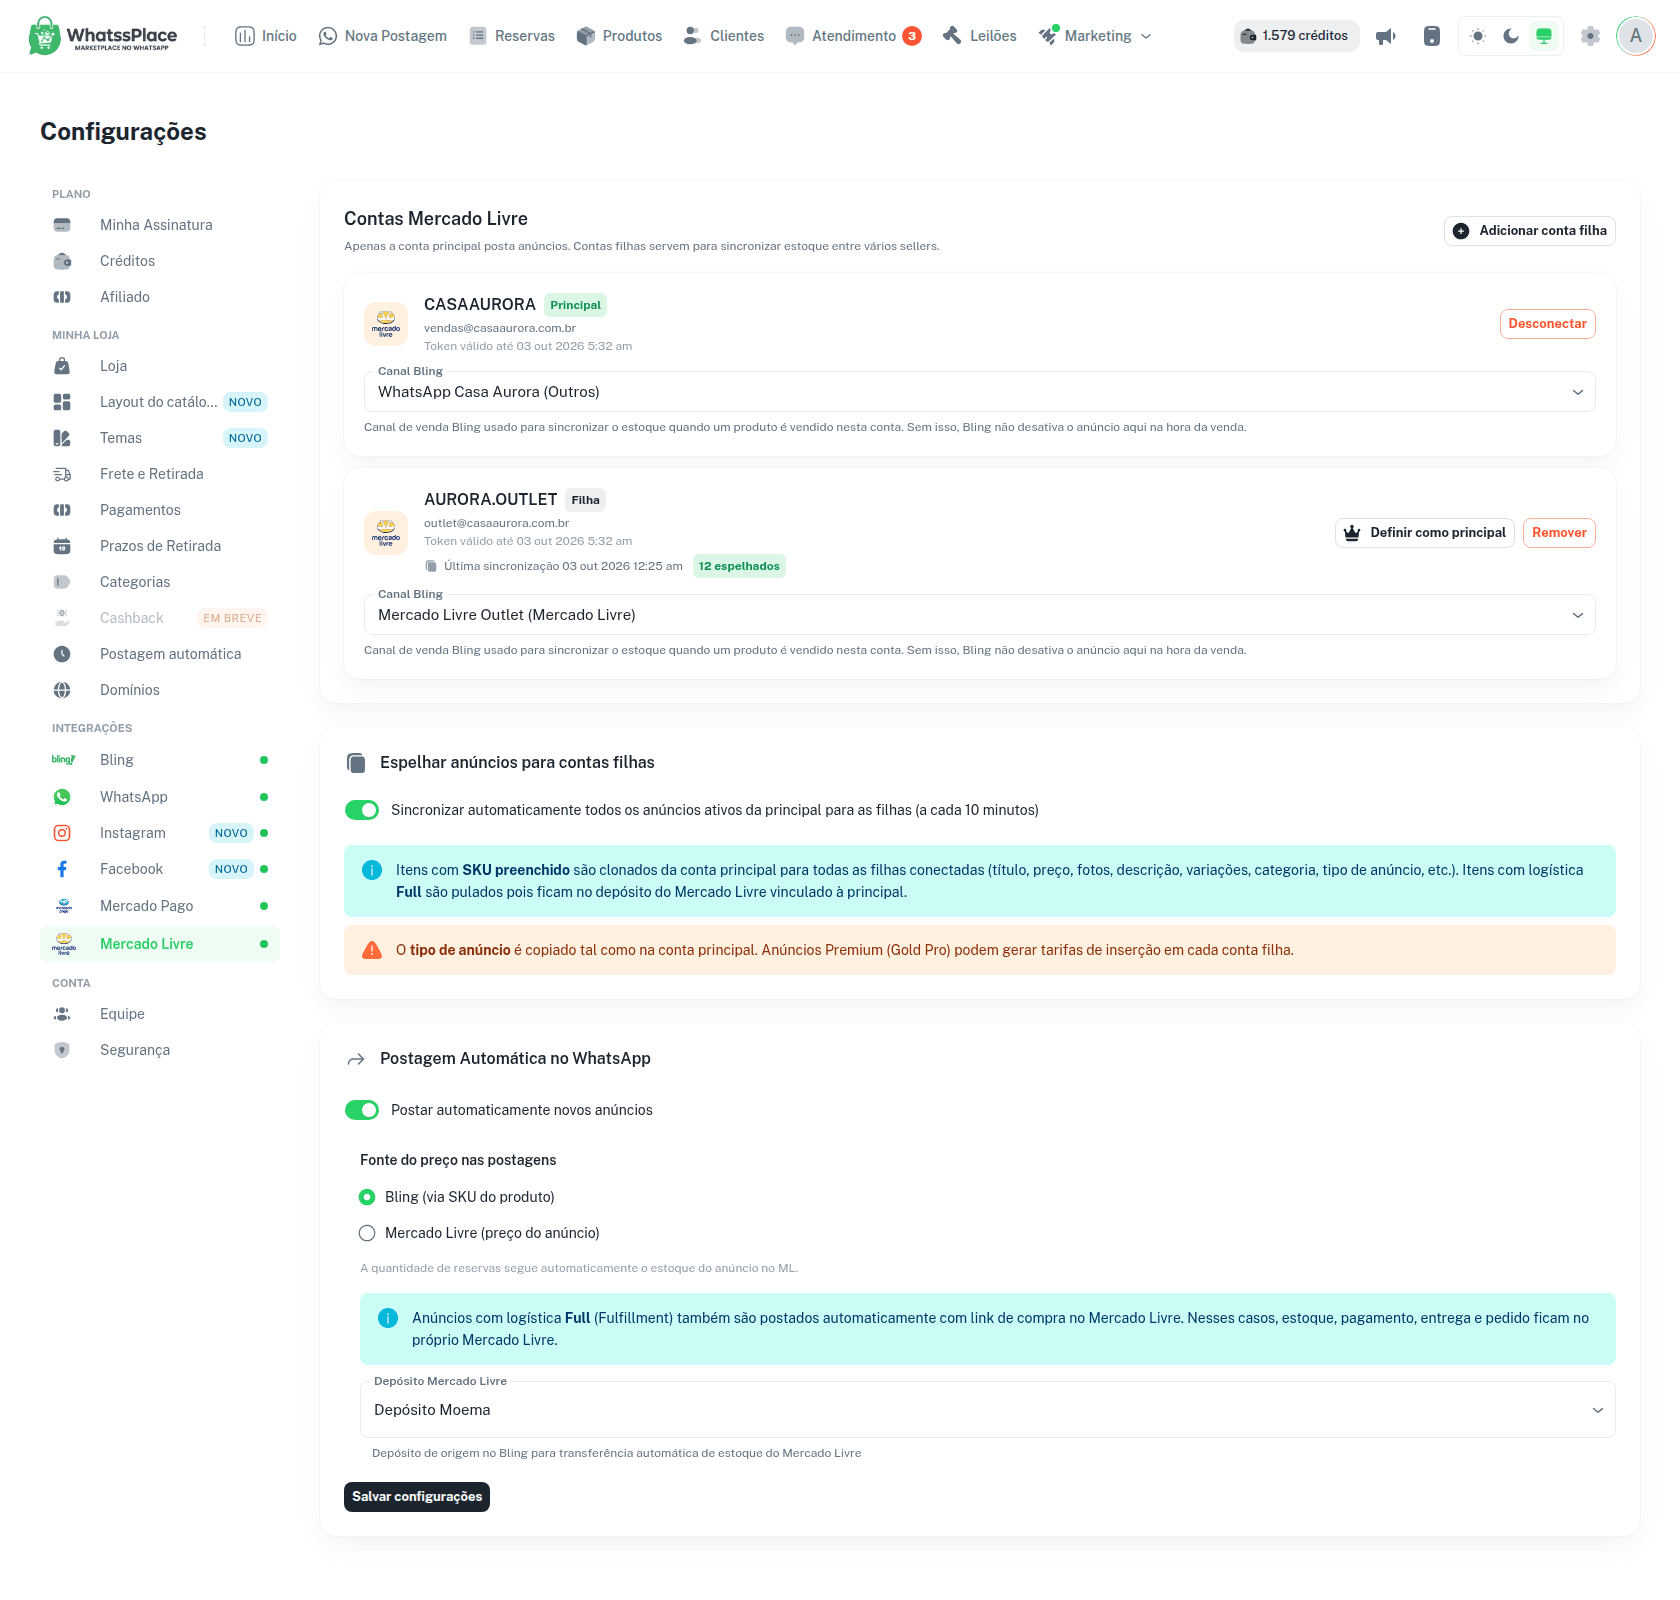Open Canal Bling dropdown for CASAAURORA
The height and width of the screenshot is (1600, 1680).
(x=980, y=392)
